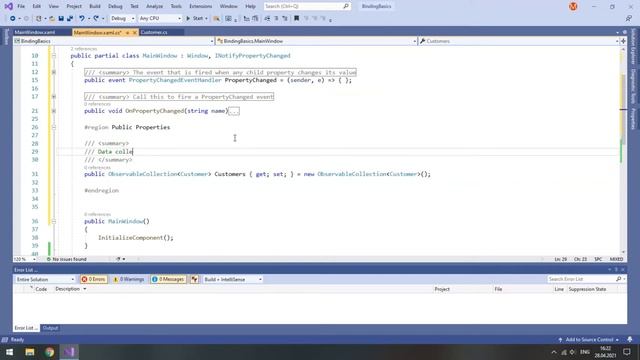Screen dimensions: 640x360
Task: Open the Build menu
Action: click(x=95, y=6)
